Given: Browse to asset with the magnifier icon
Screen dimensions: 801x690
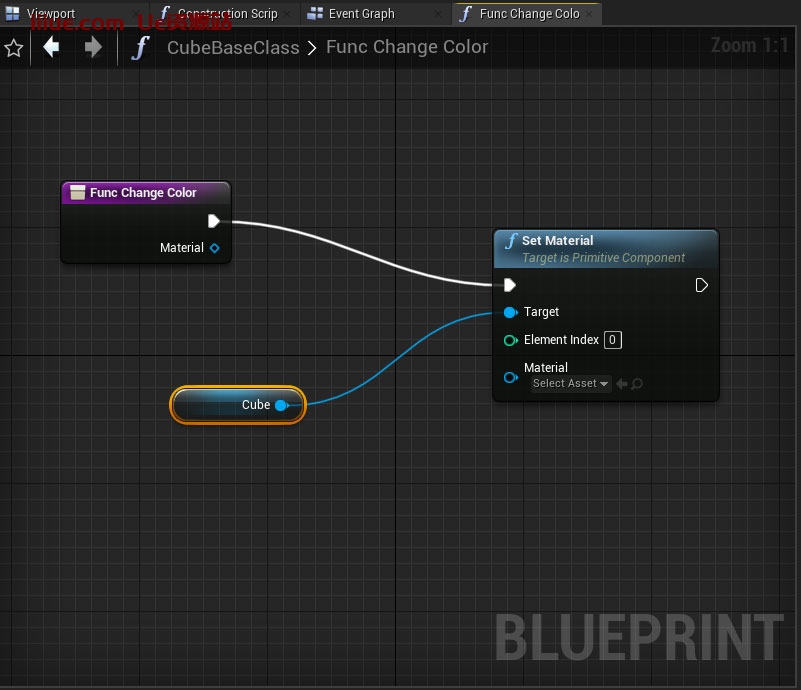Looking at the screenshot, I should (637, 384).
